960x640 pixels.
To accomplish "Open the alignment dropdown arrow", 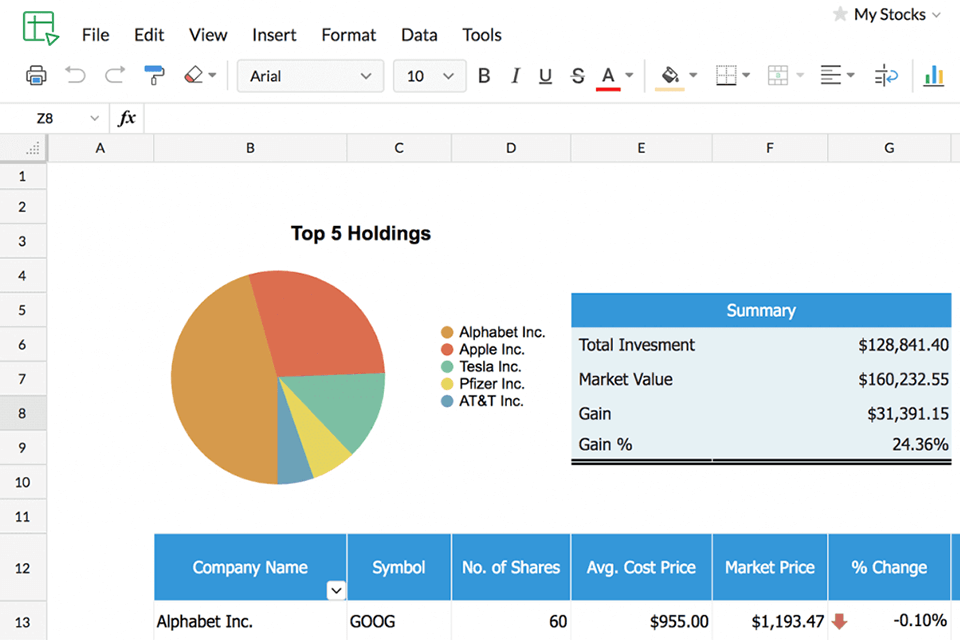I will (850, 75).
